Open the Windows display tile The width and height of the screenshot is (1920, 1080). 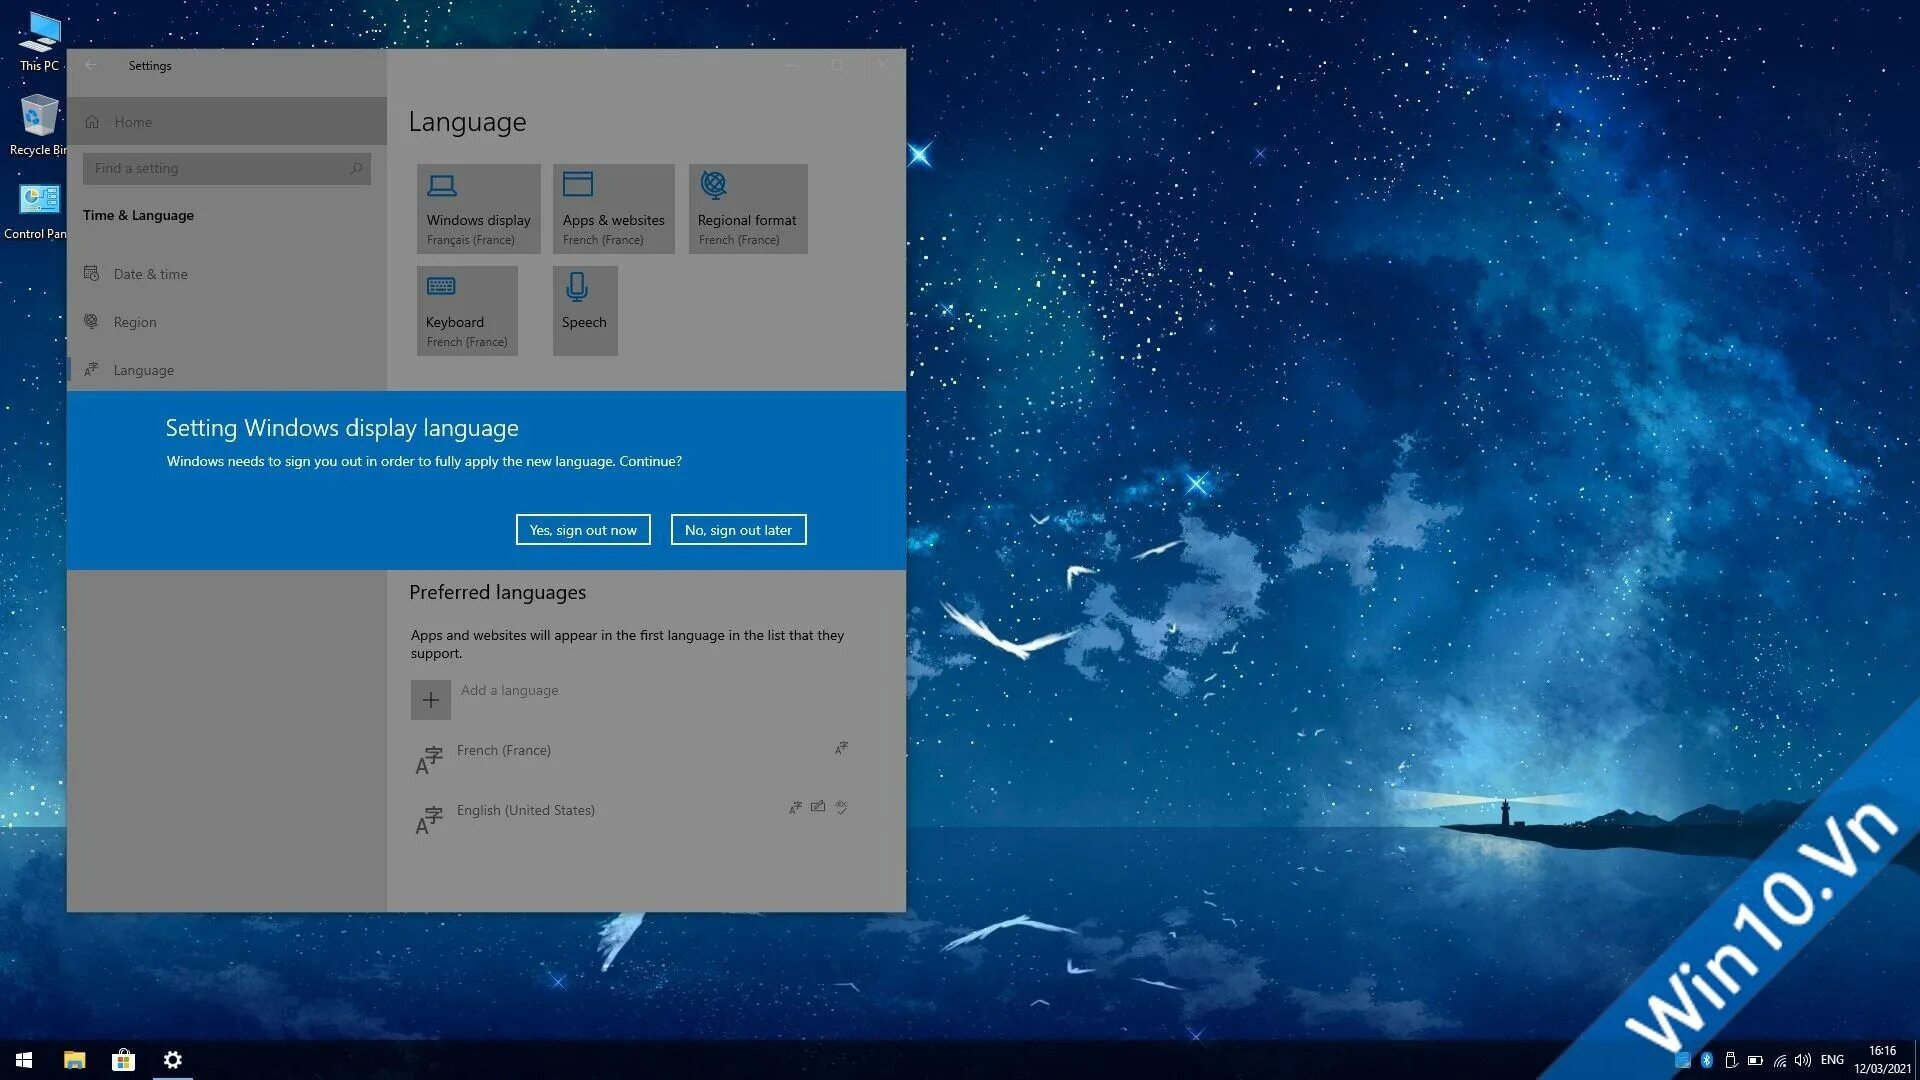pyautogui.click(x=478, y=209)
